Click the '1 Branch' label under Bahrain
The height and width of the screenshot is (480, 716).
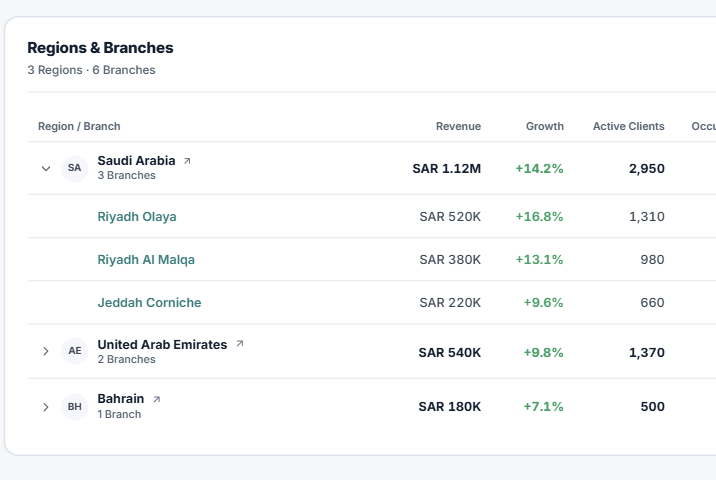[x=119, y=414]
